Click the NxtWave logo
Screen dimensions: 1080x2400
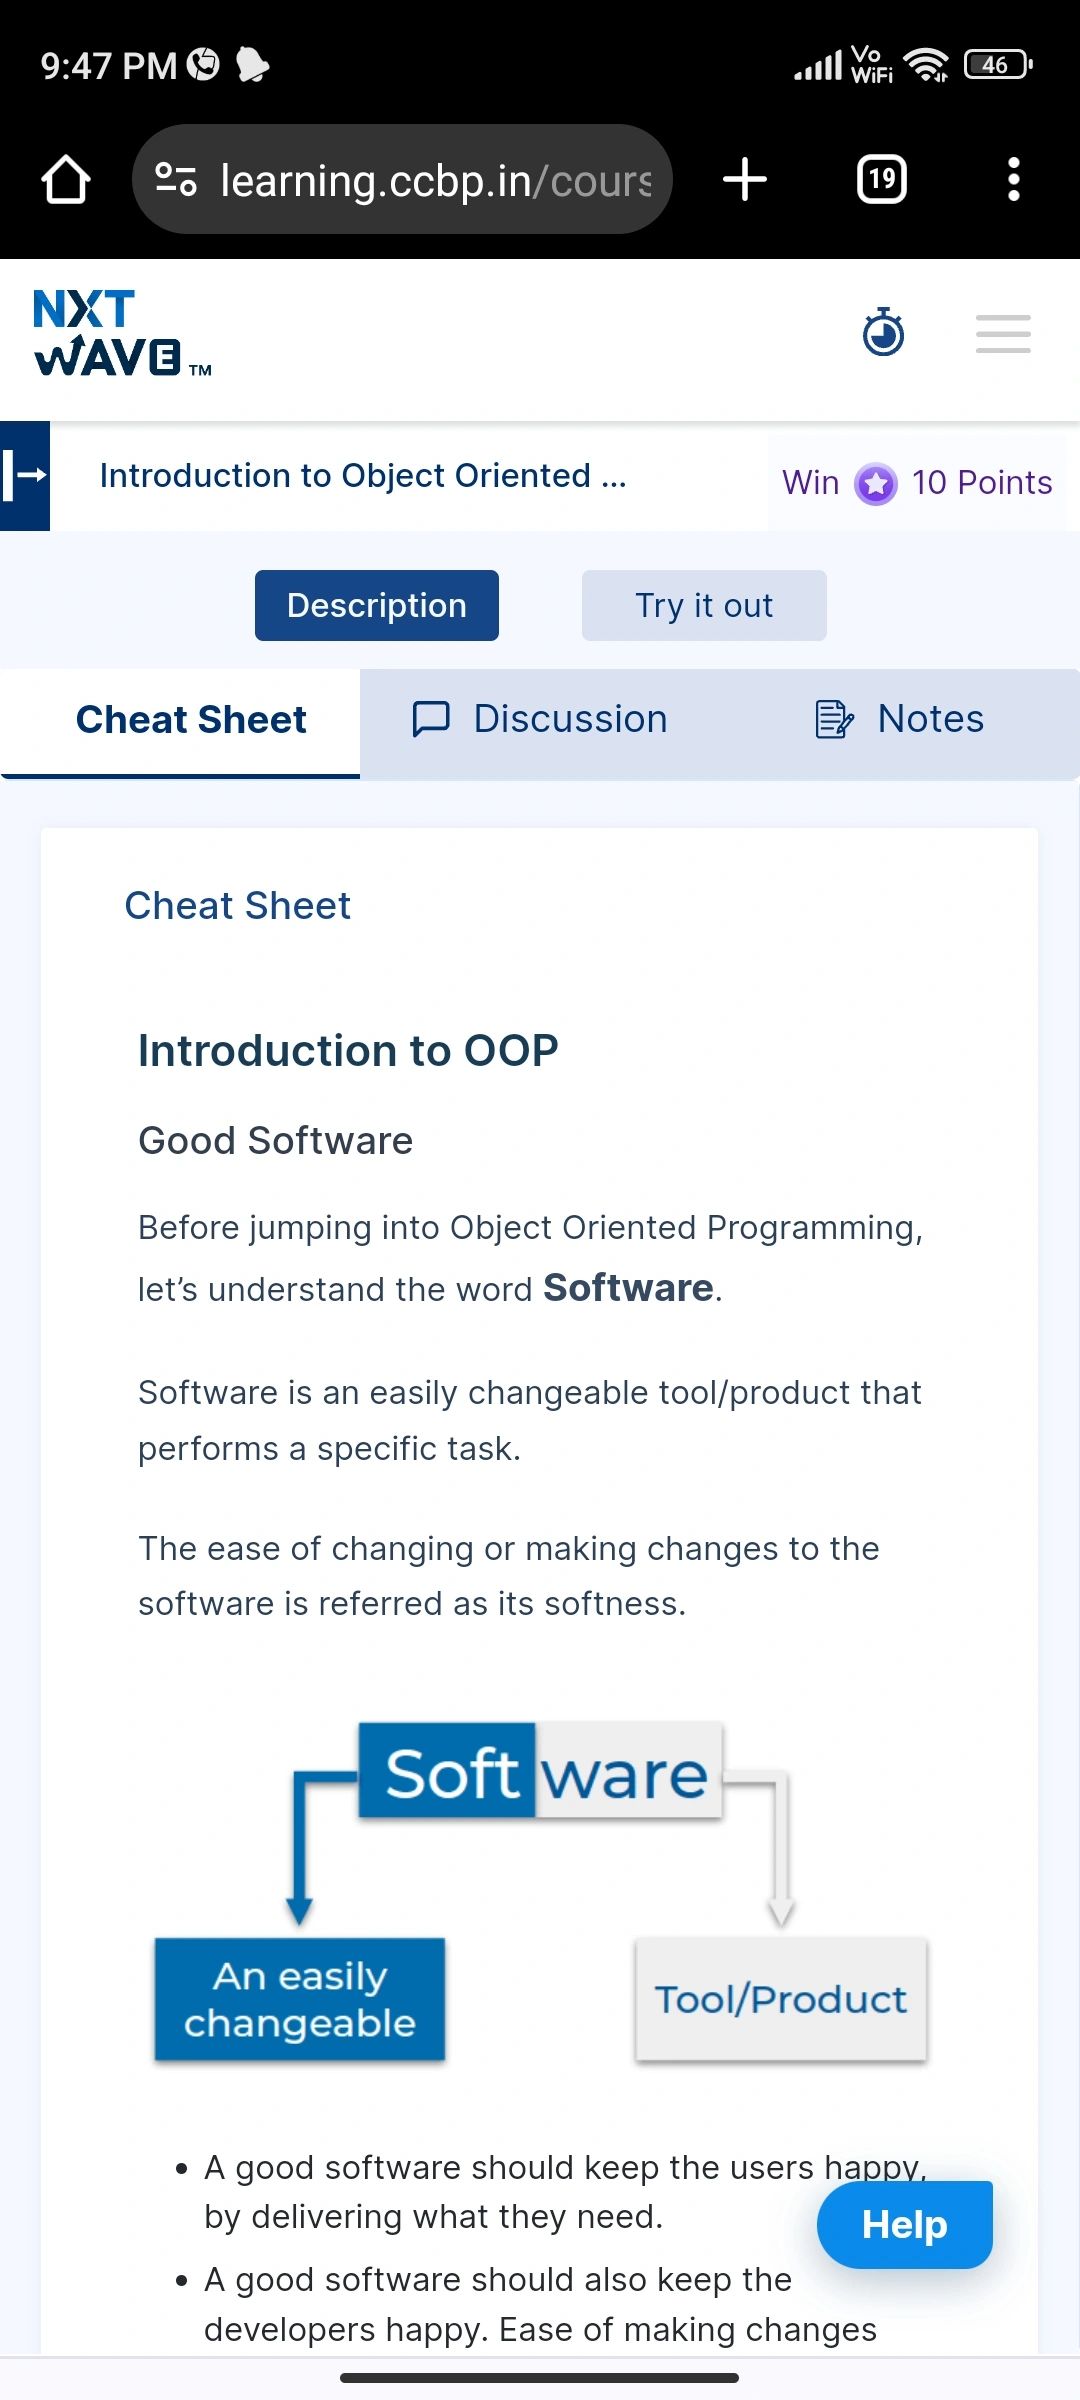(122, 334)
